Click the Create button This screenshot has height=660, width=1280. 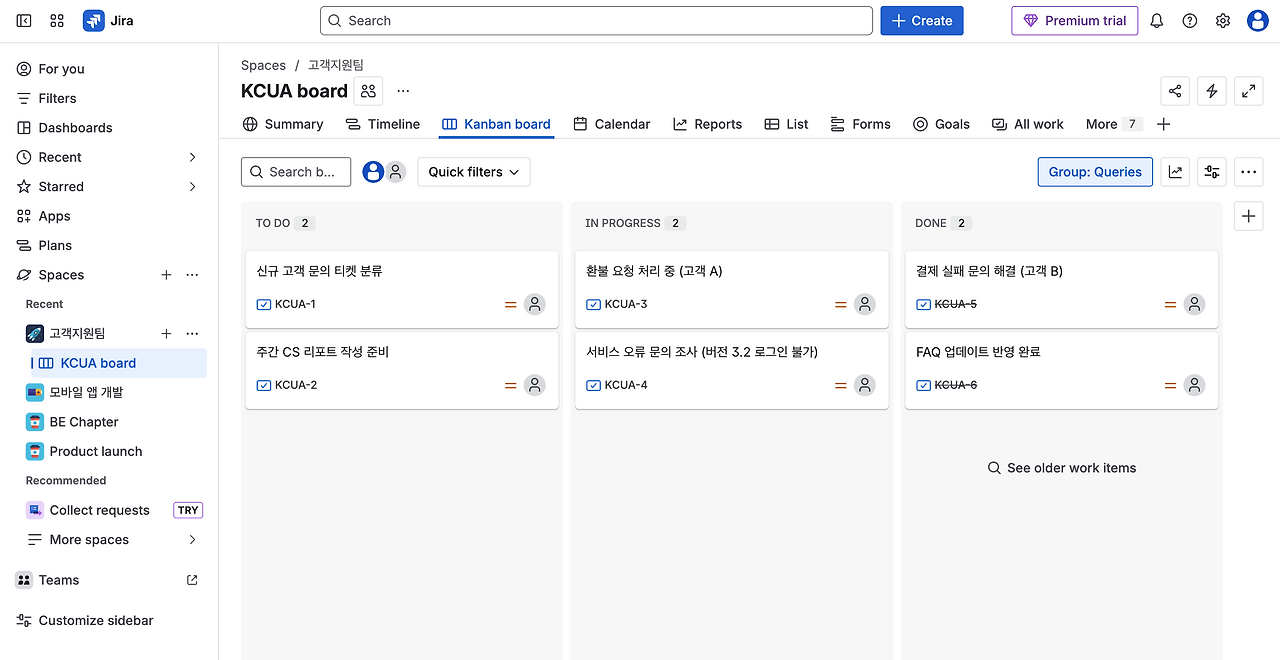(922, 21)
